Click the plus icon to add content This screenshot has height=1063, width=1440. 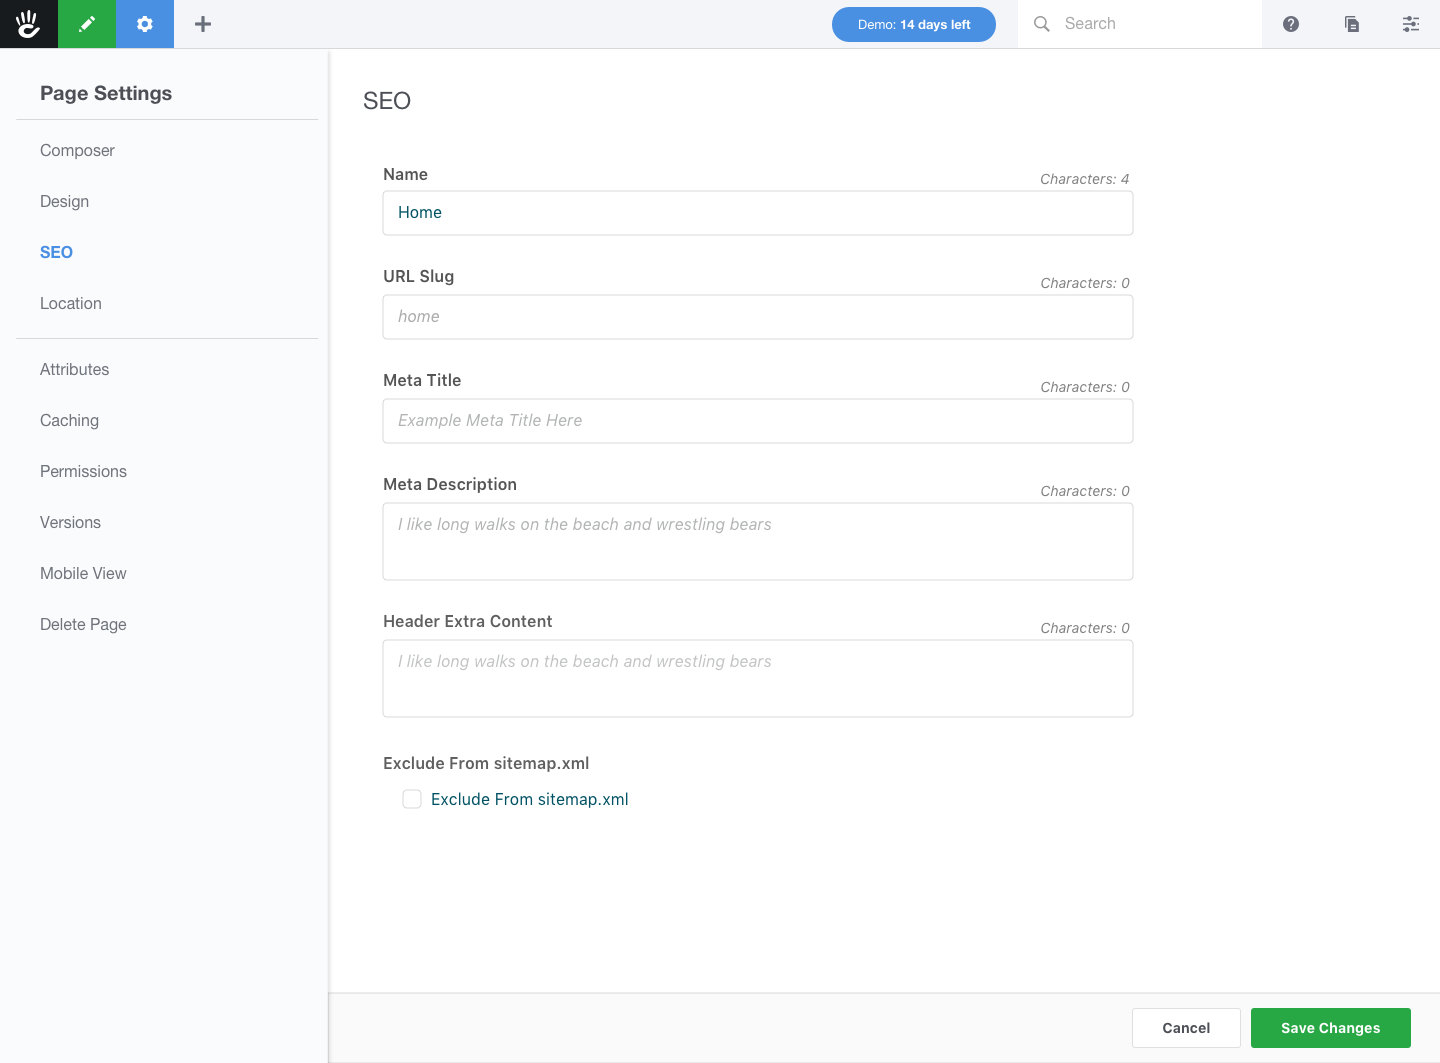[203, 23]
